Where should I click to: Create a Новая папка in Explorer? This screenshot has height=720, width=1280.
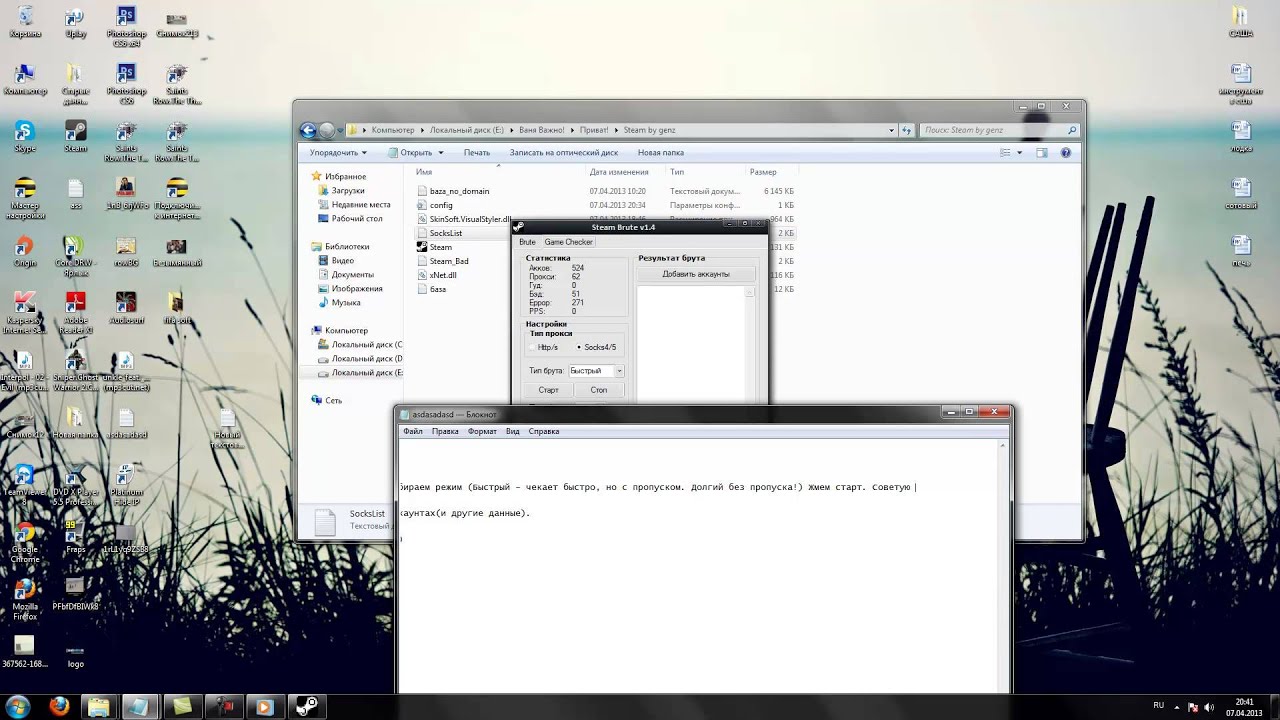point(661,153)
